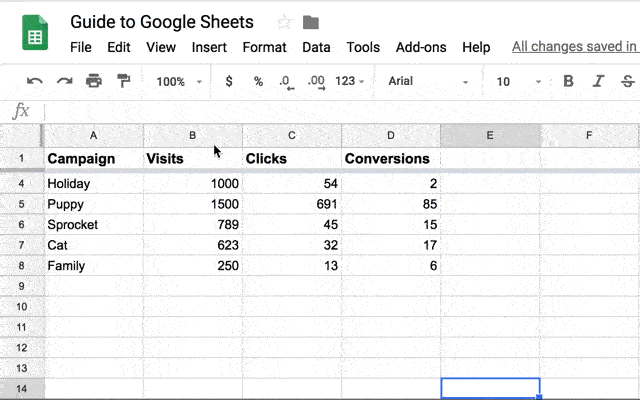
Task: Star this spreadsheet document
Action: 284,22
